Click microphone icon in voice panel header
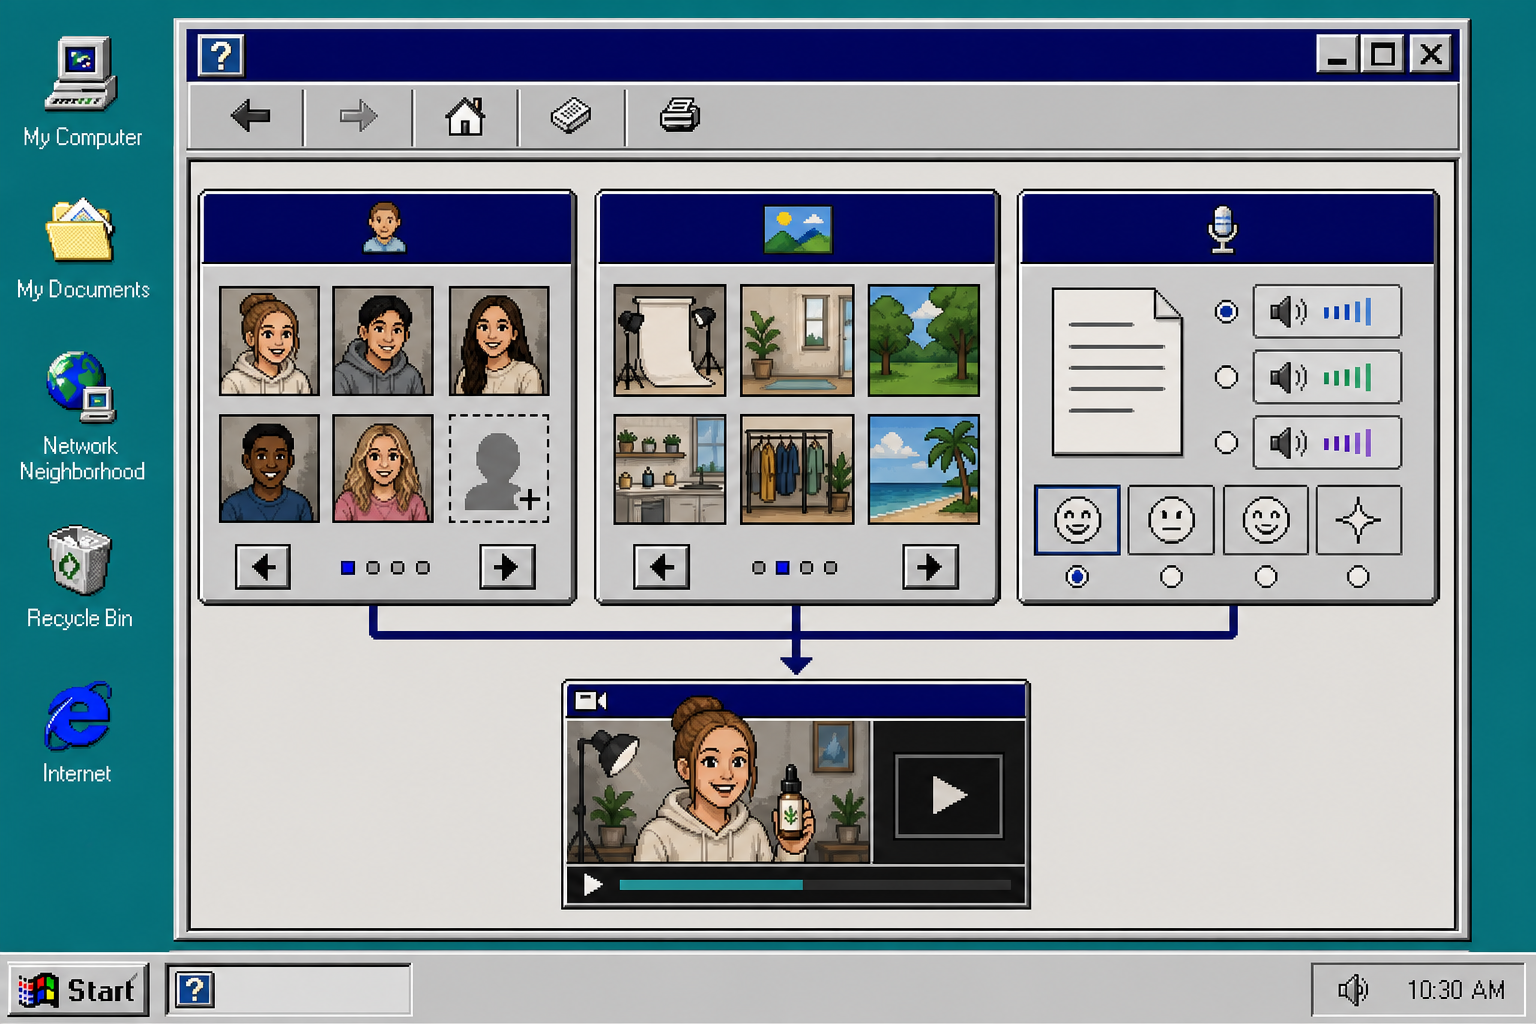Screen dimensions: 1536x1024 1222,229
